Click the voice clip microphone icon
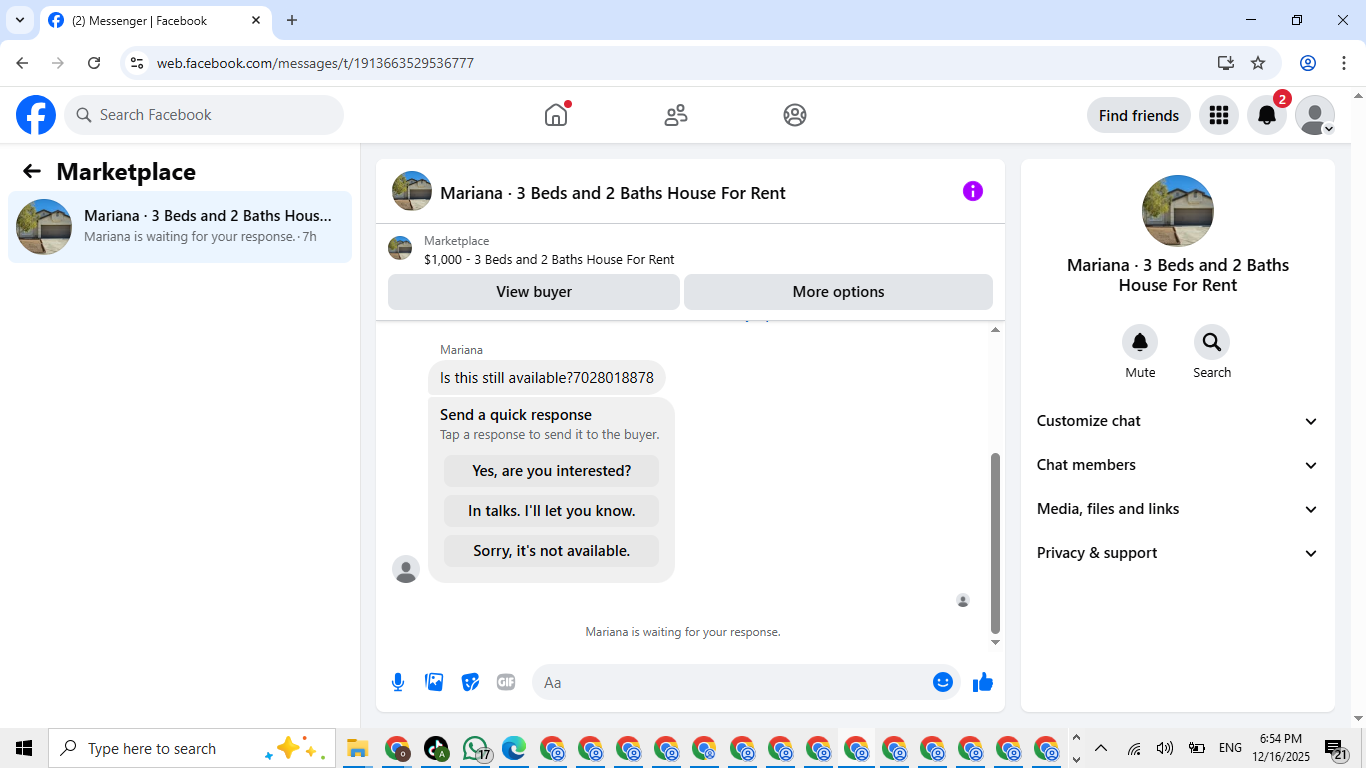Image resolution: width=1366 pixels, height=768 pixels. pyautogui.click(x=398, y=682)
